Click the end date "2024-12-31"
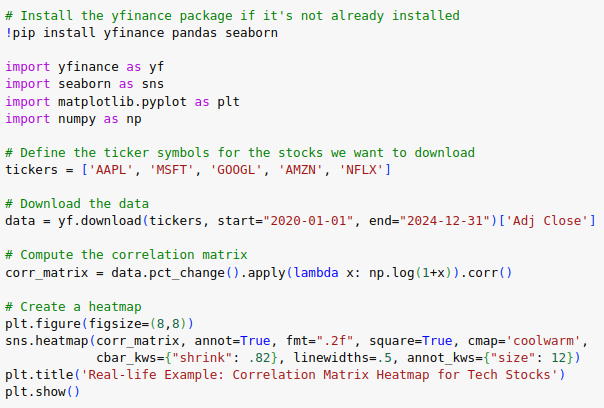 click(445, 221)
